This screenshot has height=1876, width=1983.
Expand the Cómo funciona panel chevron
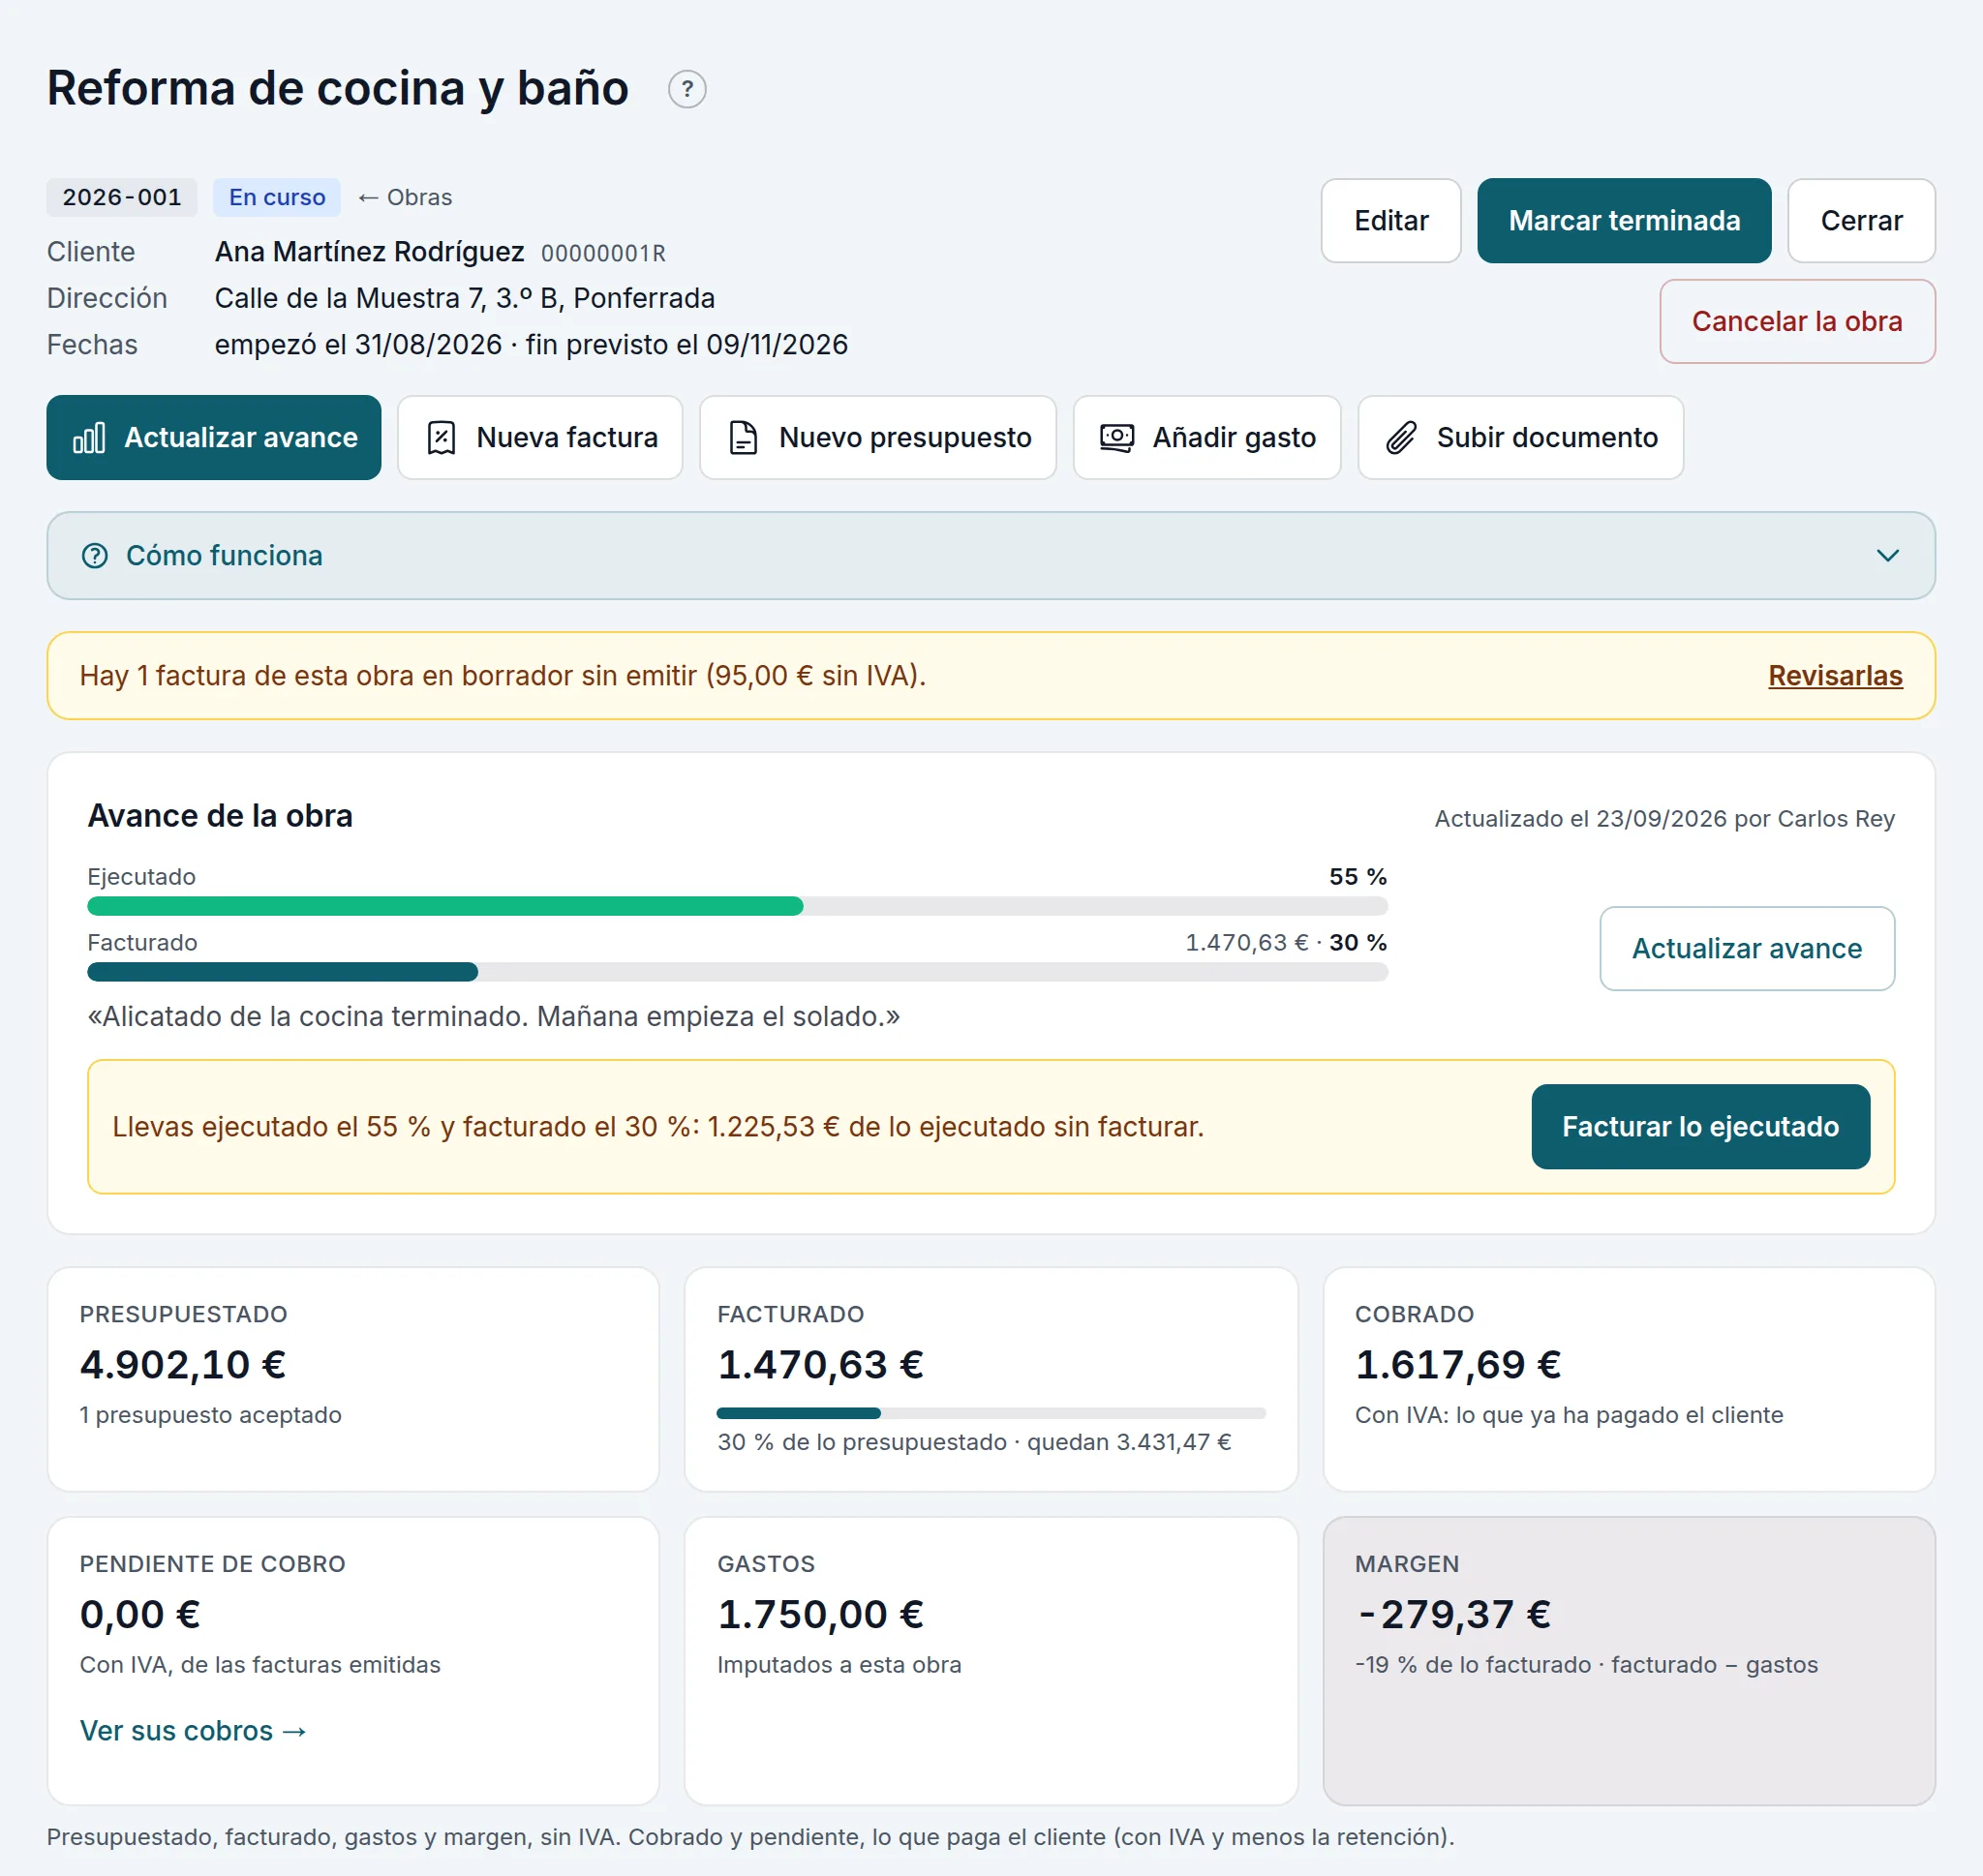click(x=1887, y=556)
